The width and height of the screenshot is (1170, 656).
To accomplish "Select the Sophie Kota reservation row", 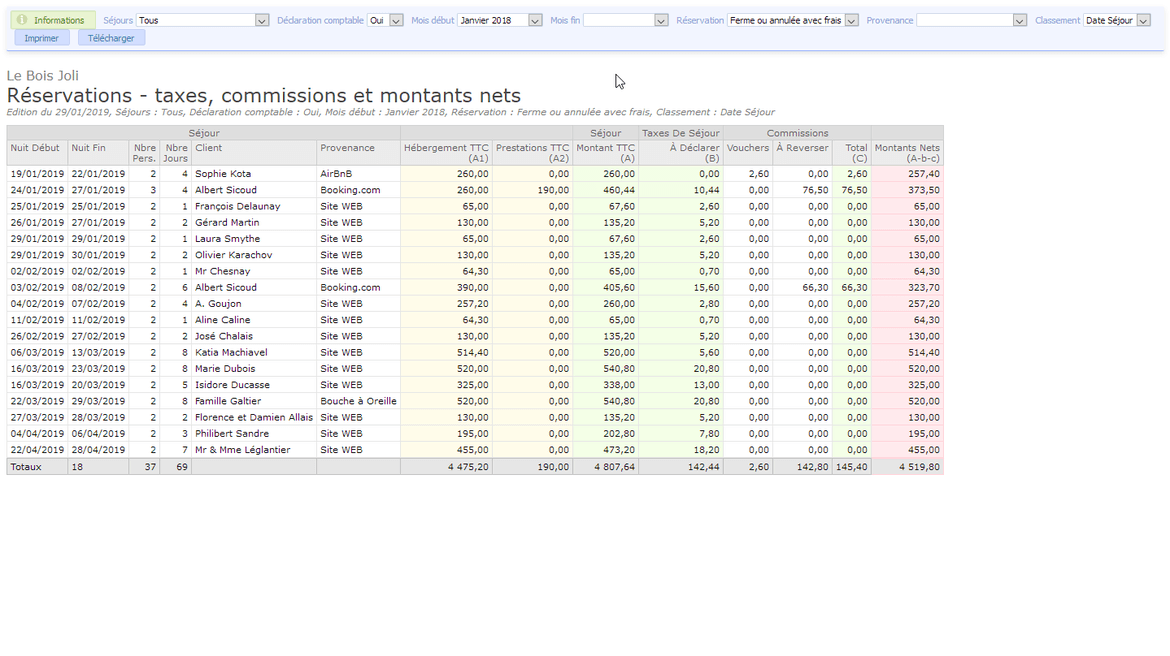I will 223,174.
